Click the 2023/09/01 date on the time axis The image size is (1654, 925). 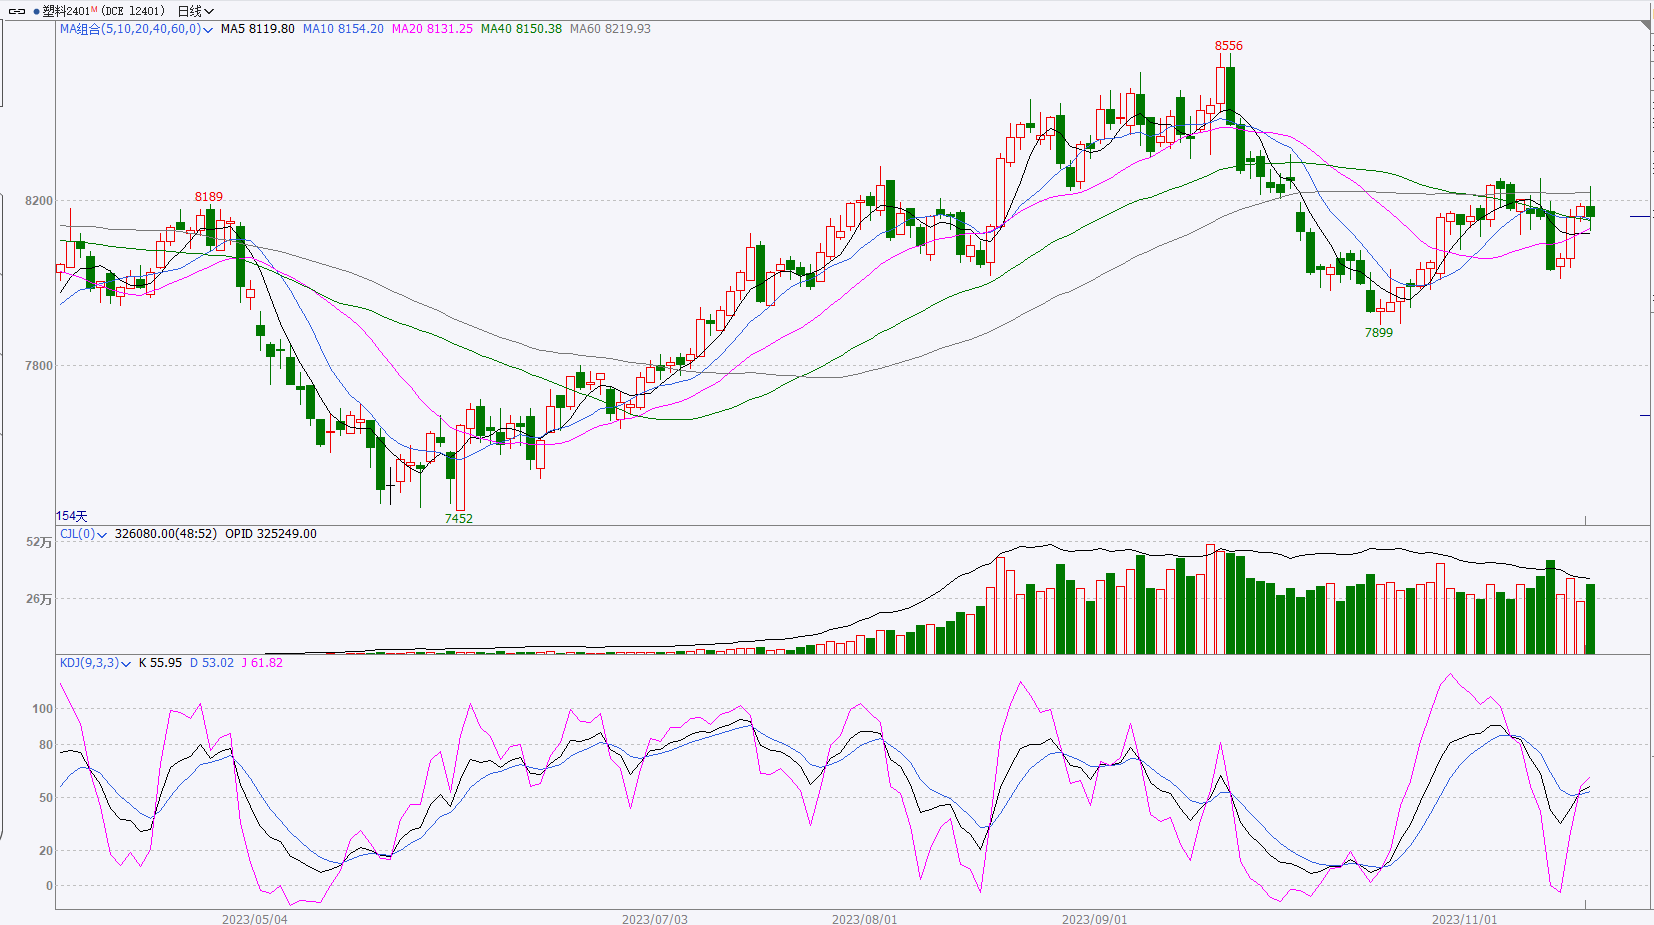(x=1094, y=919)
